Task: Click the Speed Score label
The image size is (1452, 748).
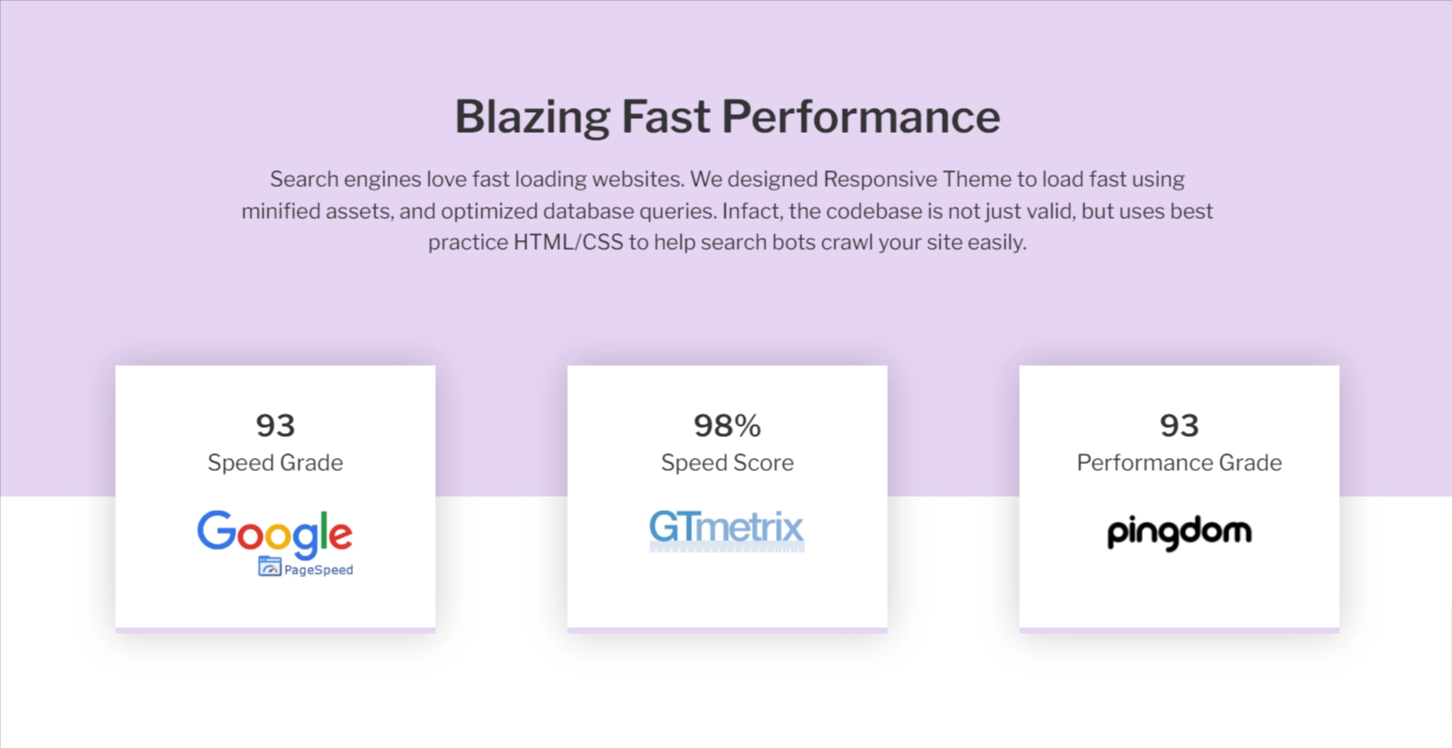Action: pos(727,462)
